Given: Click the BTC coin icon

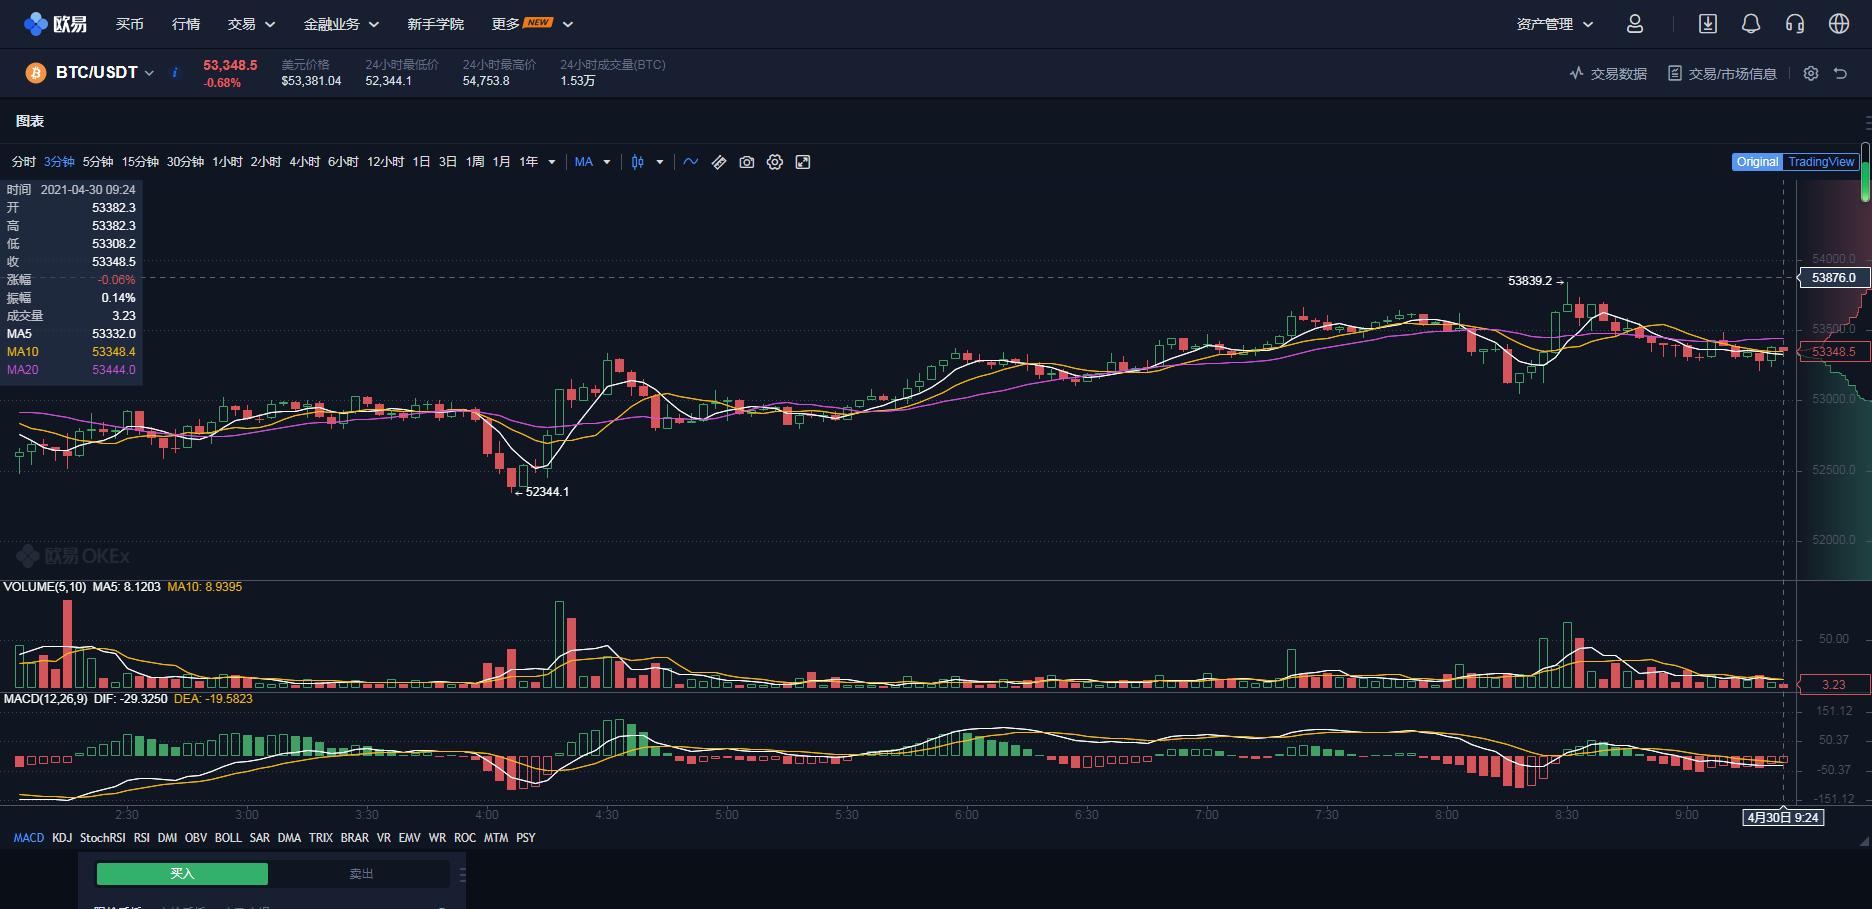Looking at the screenshot, I should 36,73.
